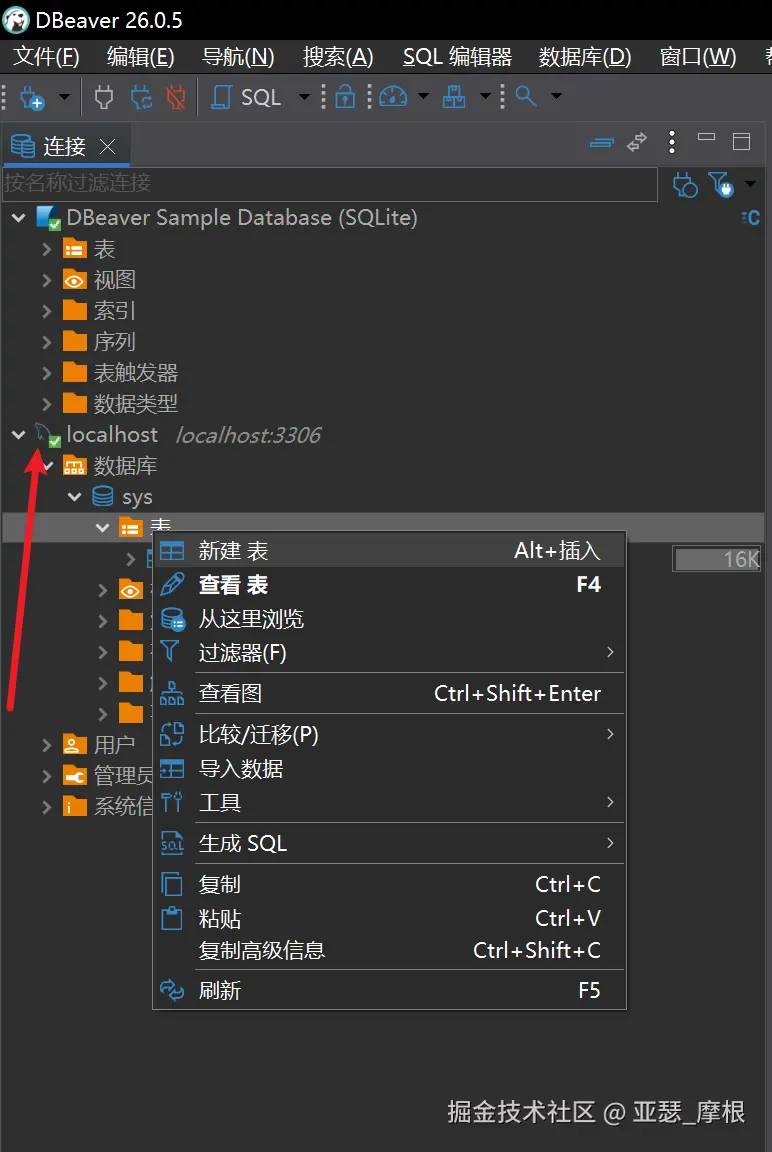Viewport: 772px width, 1152px height.
Task: Click the Reconnect (invalidate) plug icon
Action: click(x=141, y=97)
